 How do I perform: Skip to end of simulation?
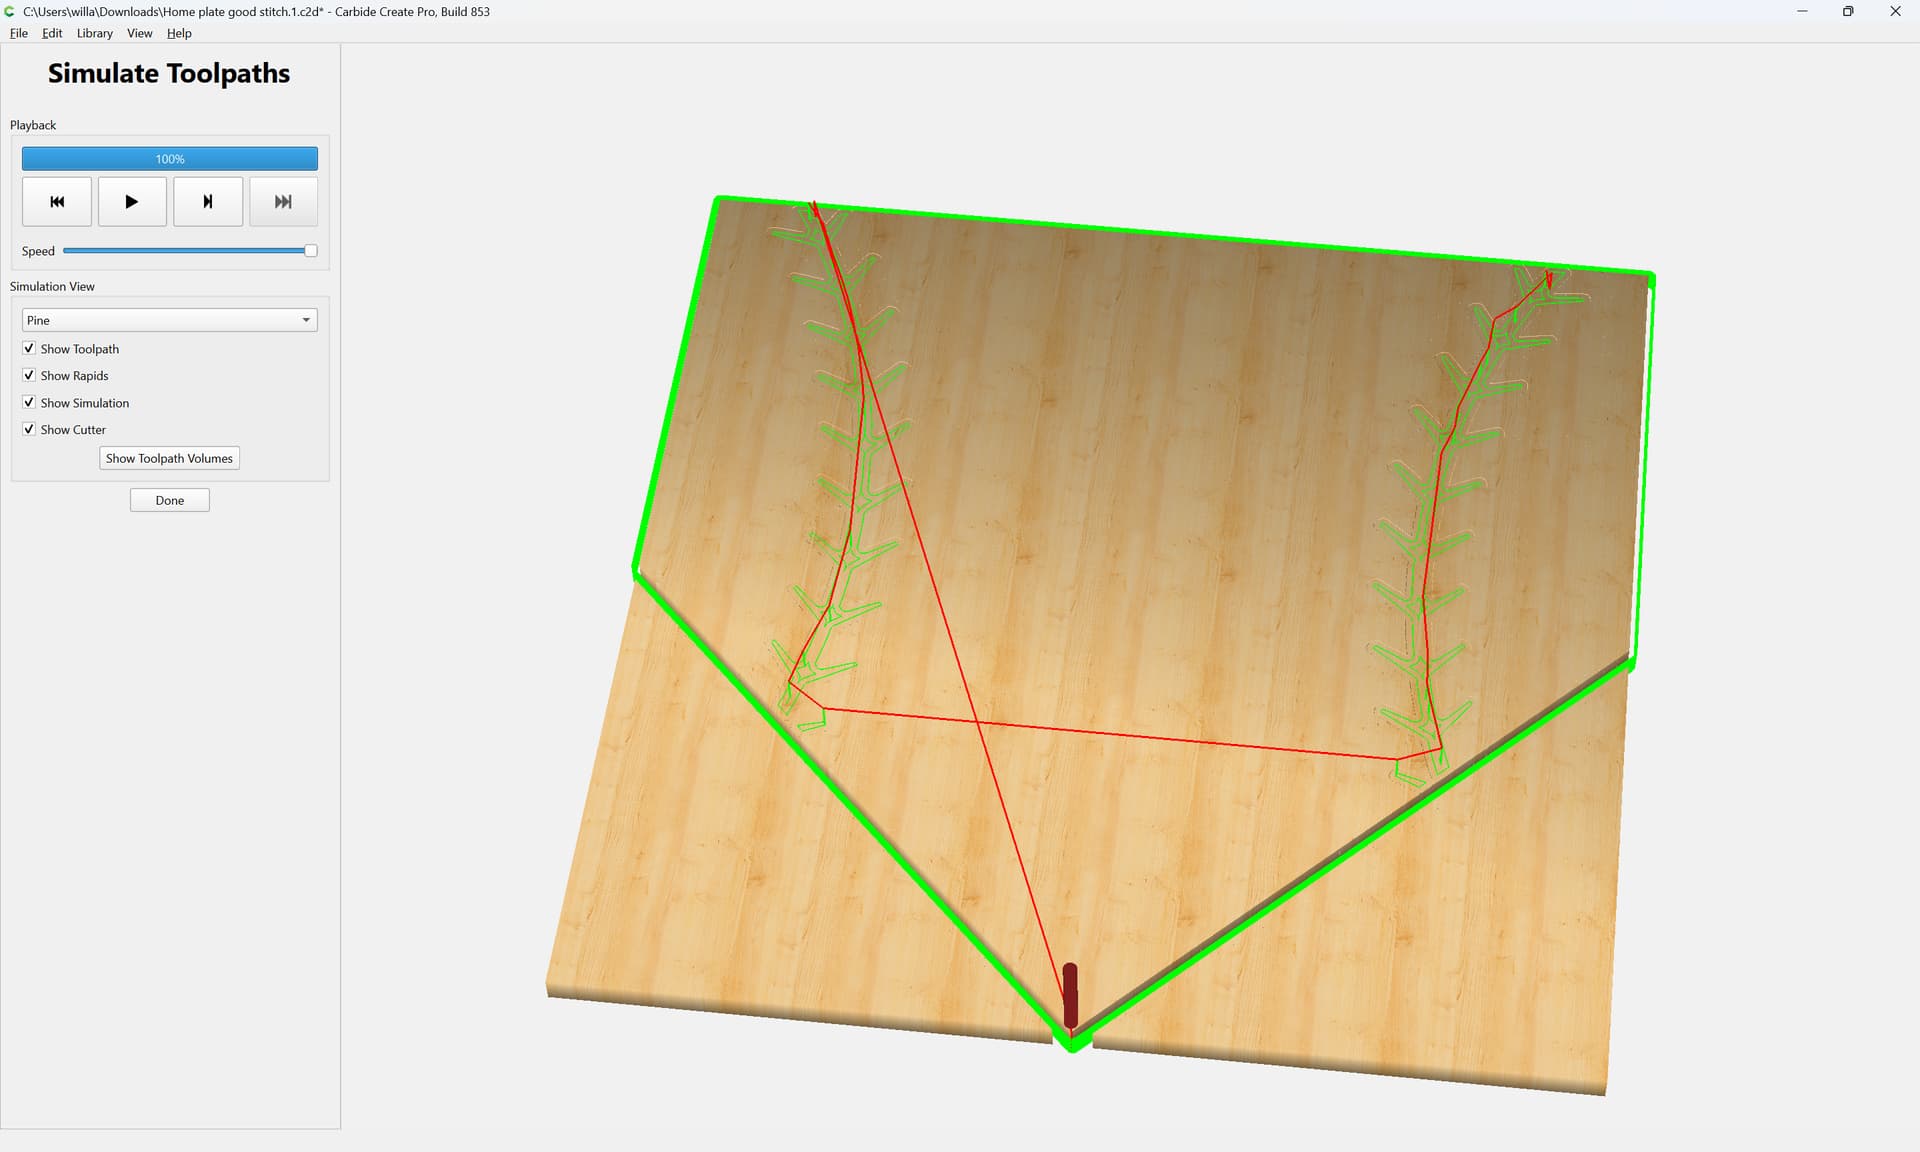point(284,202)
